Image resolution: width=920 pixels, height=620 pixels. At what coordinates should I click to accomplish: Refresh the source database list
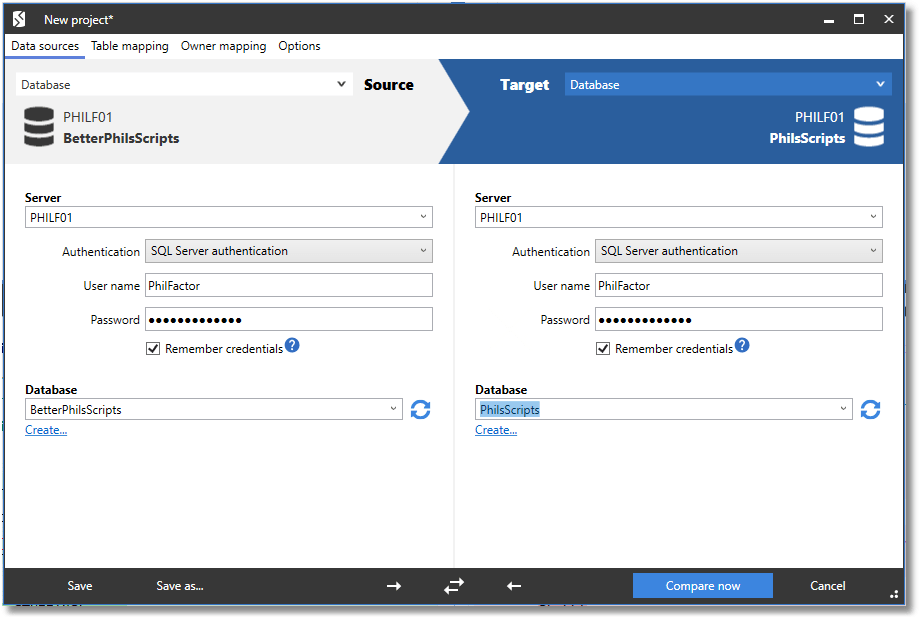pyautogui.click(x=420, y=409)
